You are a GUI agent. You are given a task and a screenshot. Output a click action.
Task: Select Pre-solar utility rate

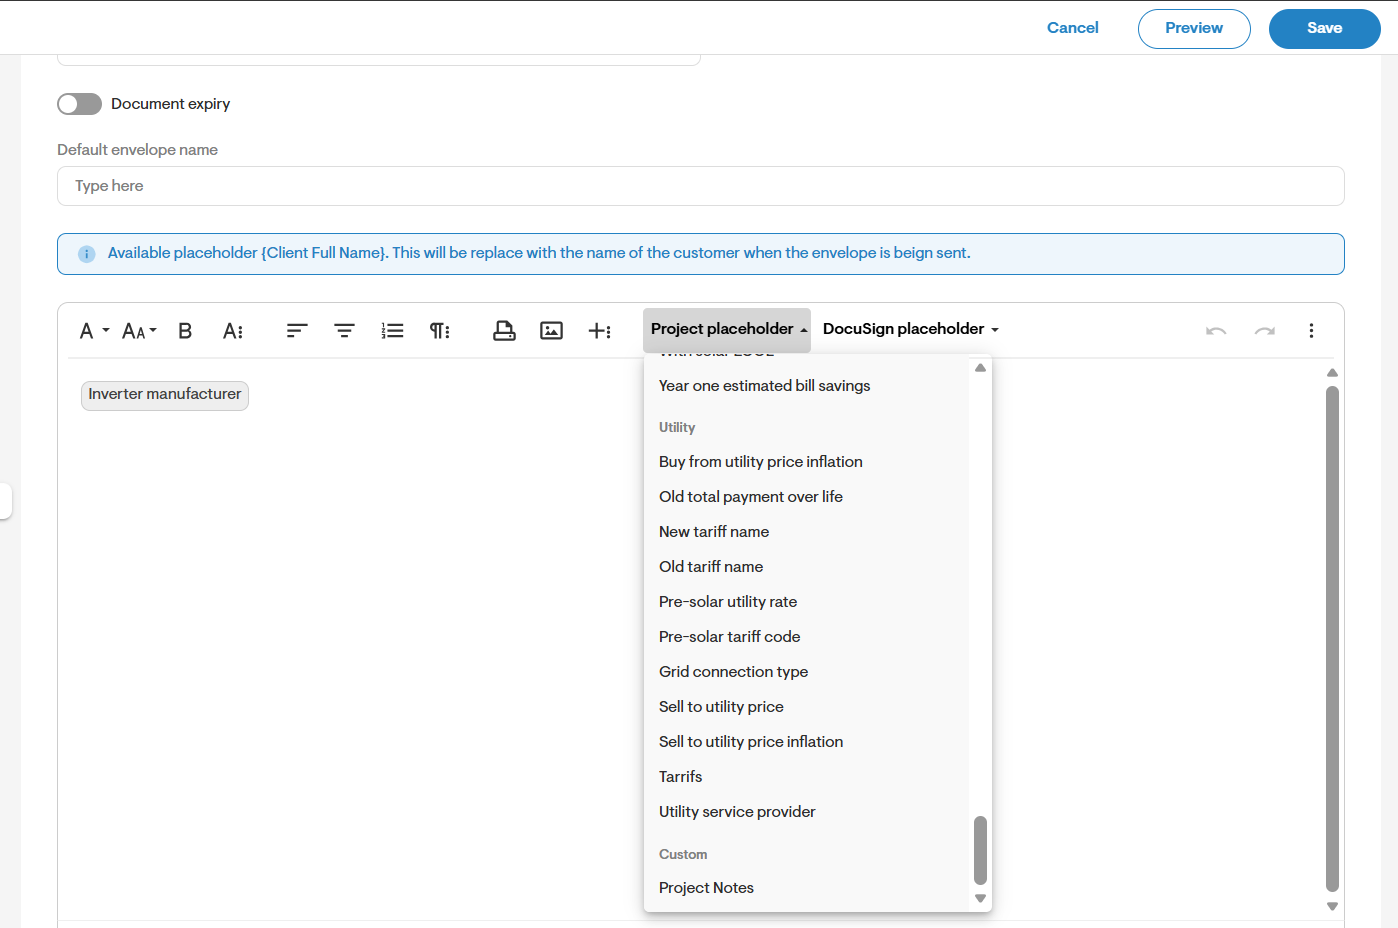click(x=728, y=602)
